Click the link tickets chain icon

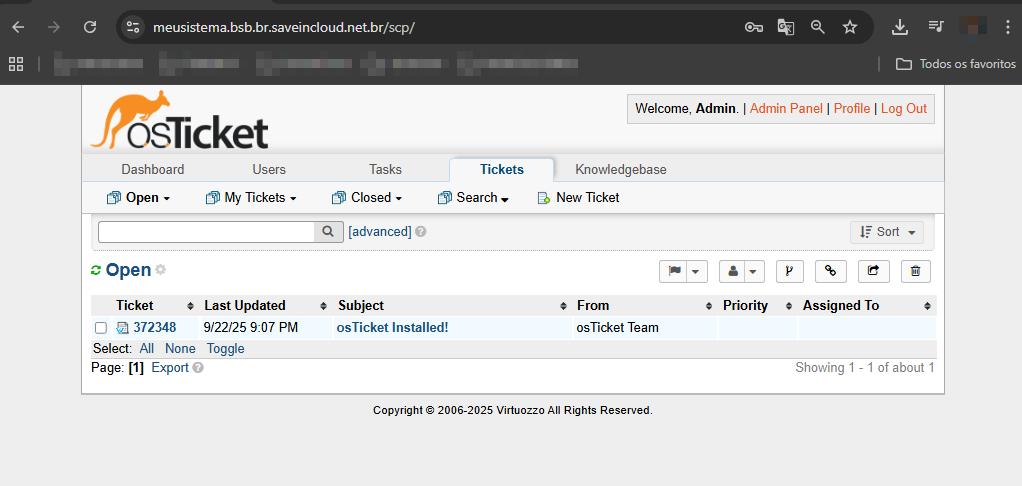tap(830, 271)
